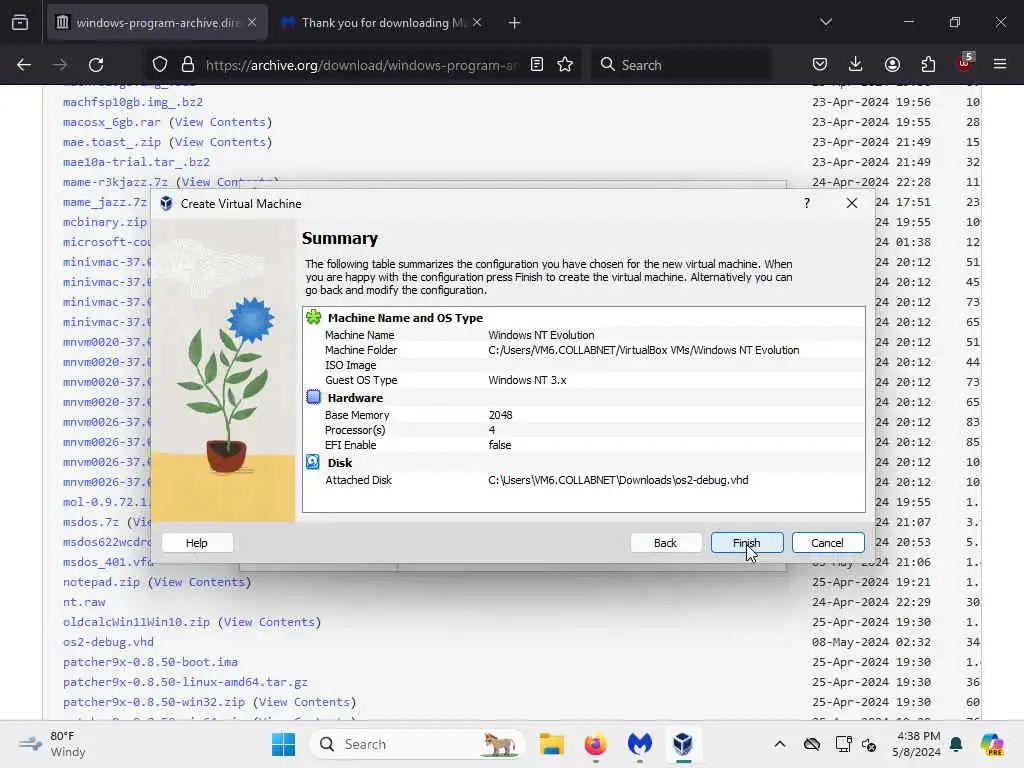
Task: Cancel the Create Virtual Machine dialog
Action: coord(827,543)
